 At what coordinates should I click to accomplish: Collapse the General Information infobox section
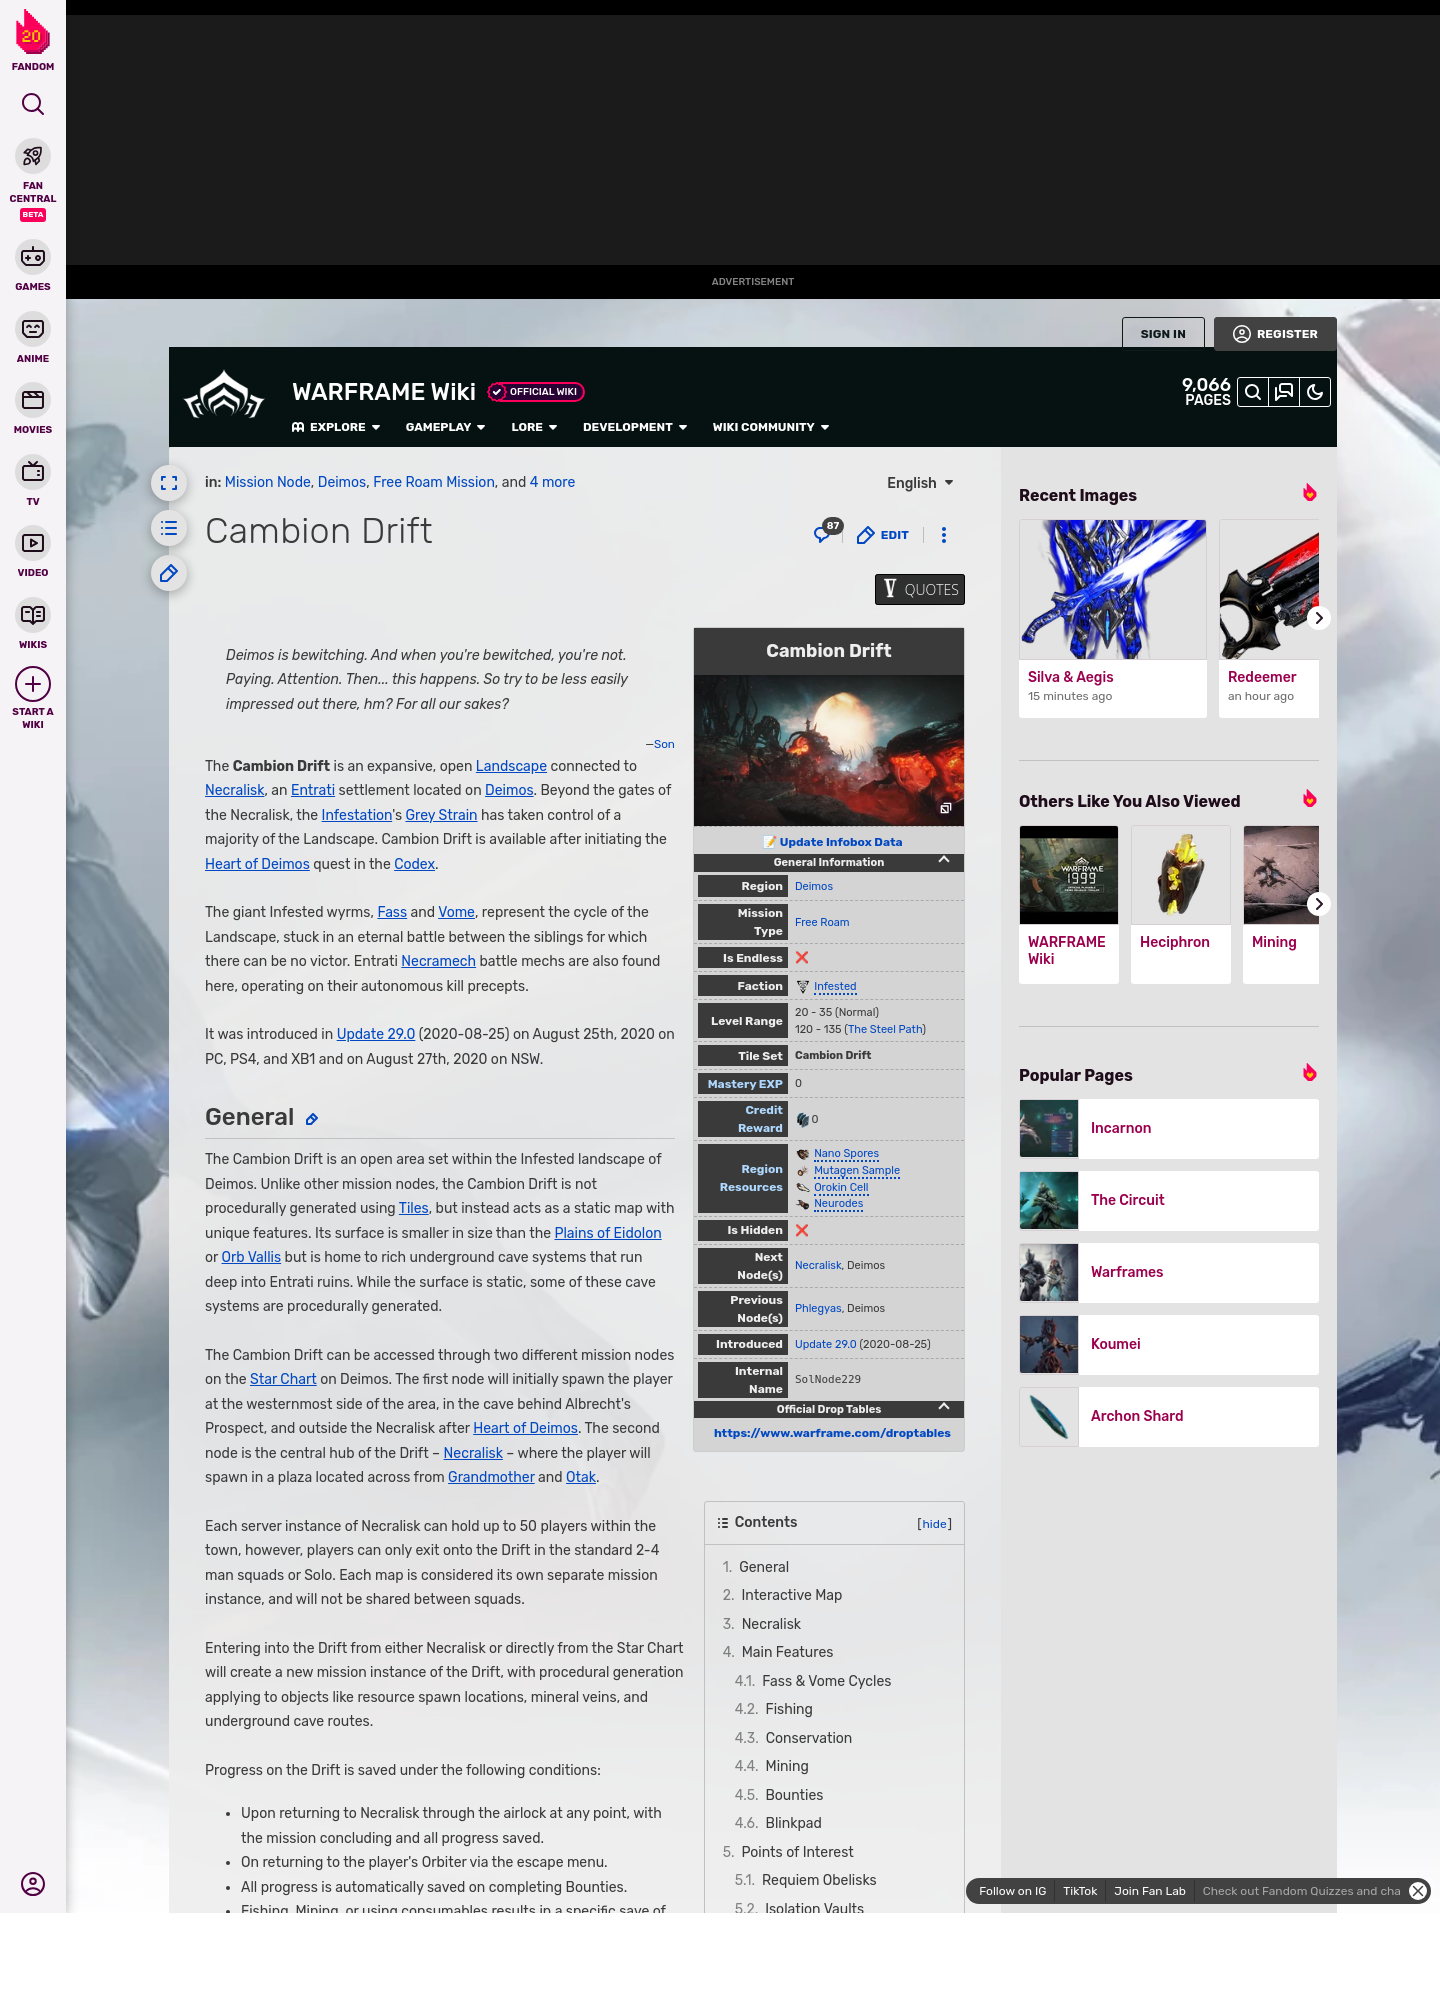[x=944, y=860]
